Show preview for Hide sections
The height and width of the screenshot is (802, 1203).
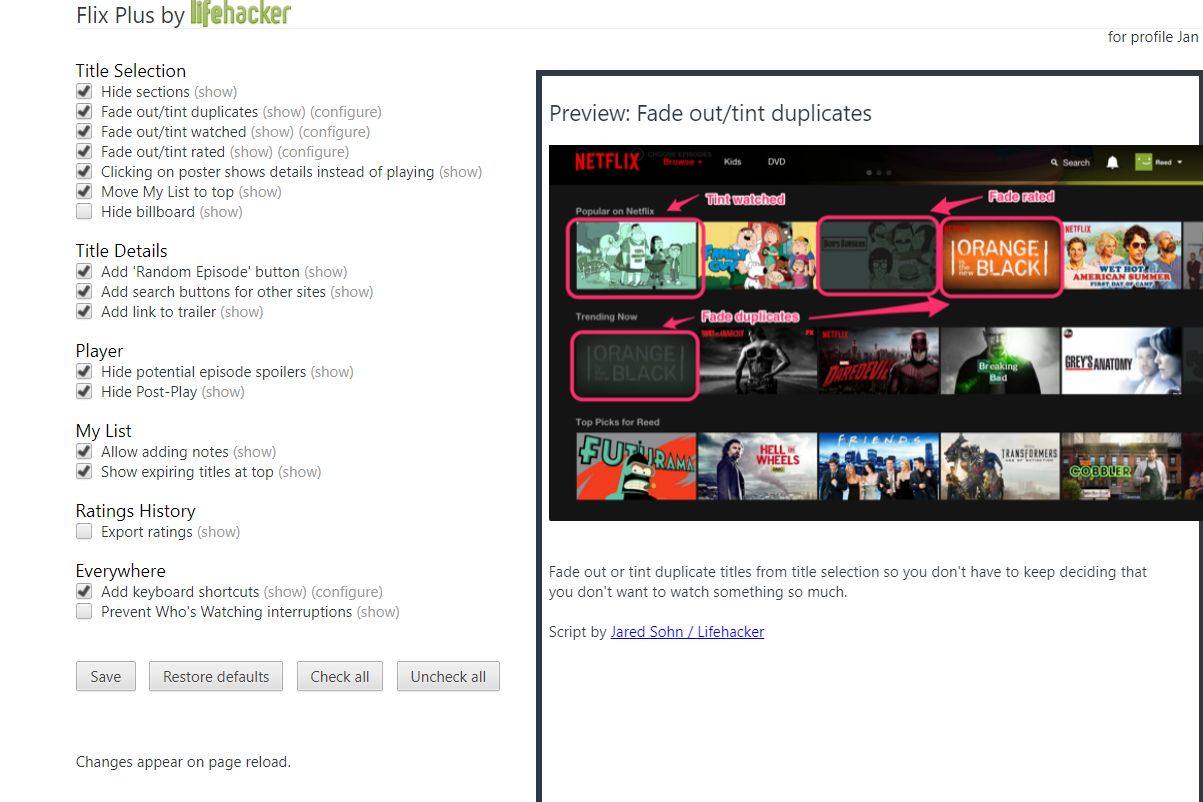(x=215, y=92)
